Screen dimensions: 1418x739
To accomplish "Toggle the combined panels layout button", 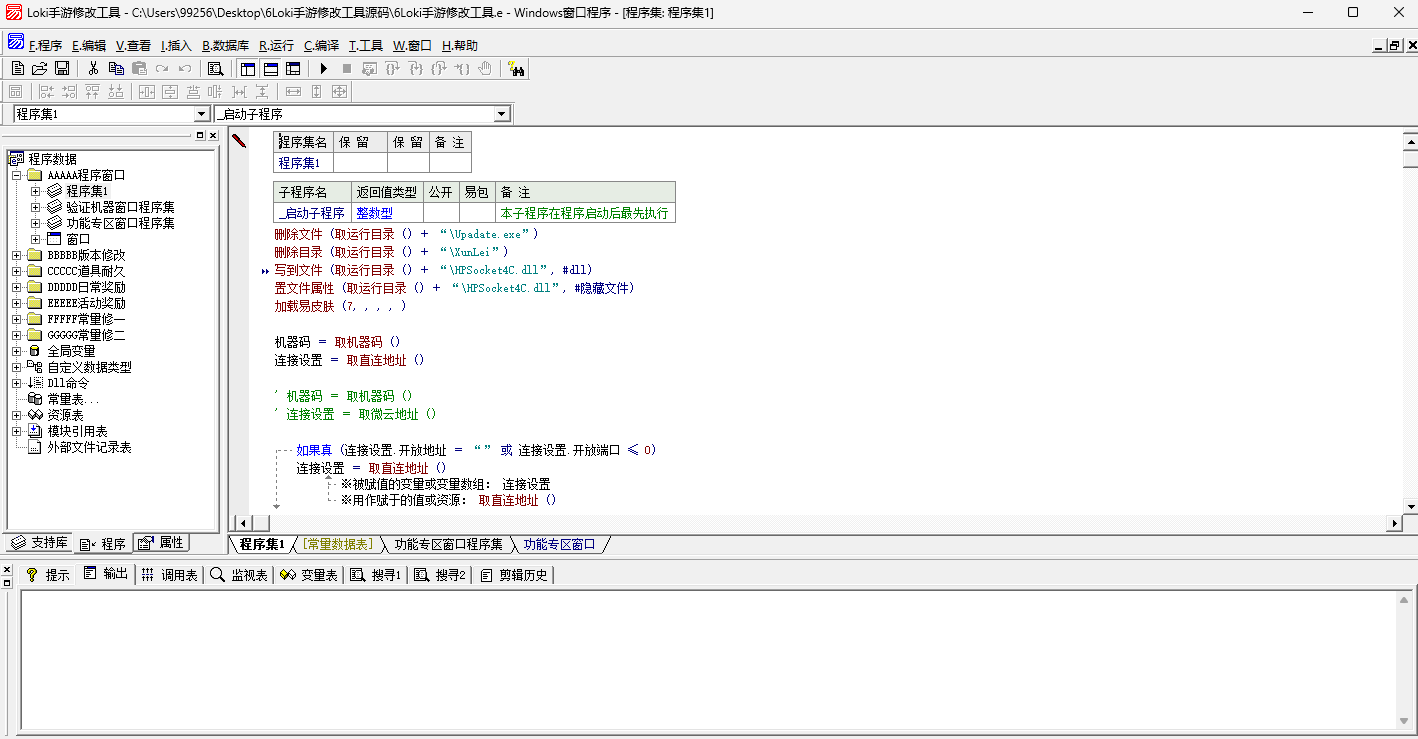I will pos(293,68).
